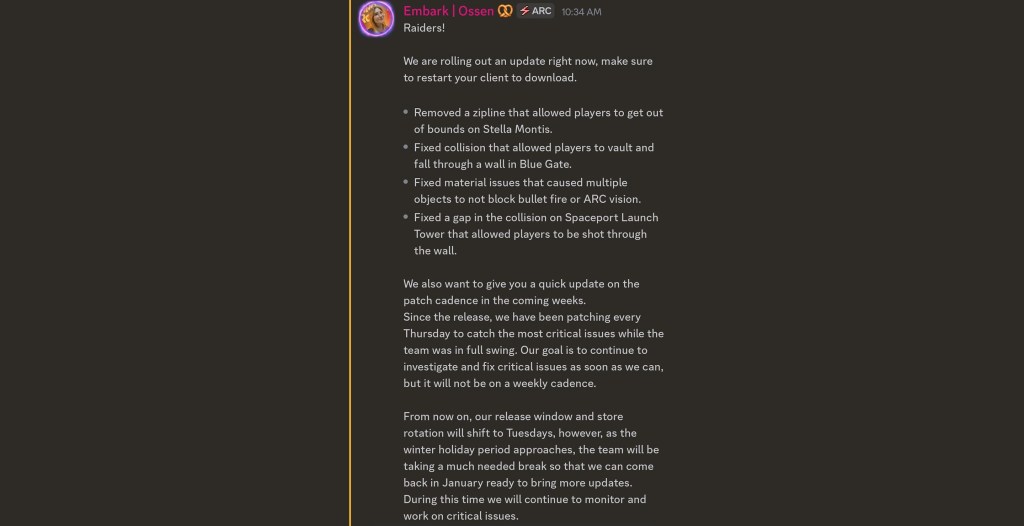Click the Spaceport Launch Tower fix text

tap(536, 234)
